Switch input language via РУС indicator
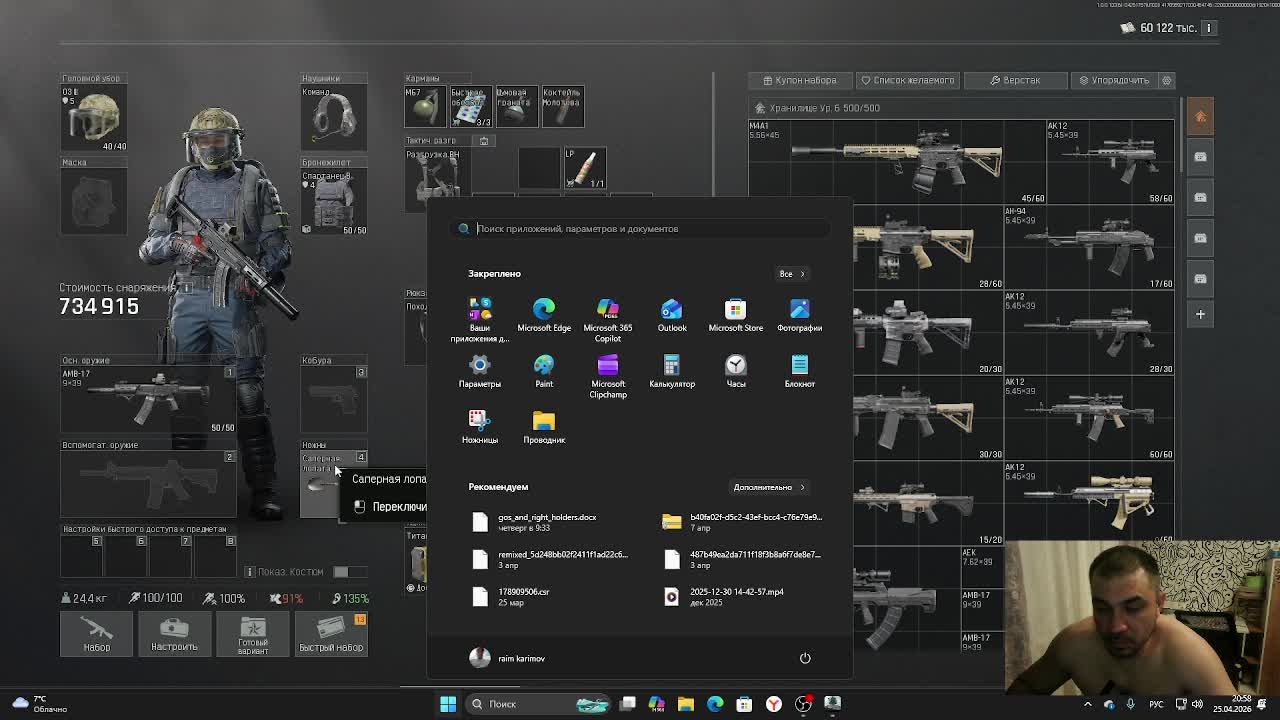Viewport: 1280px width, 720px height. click(x=1156, y=704)
